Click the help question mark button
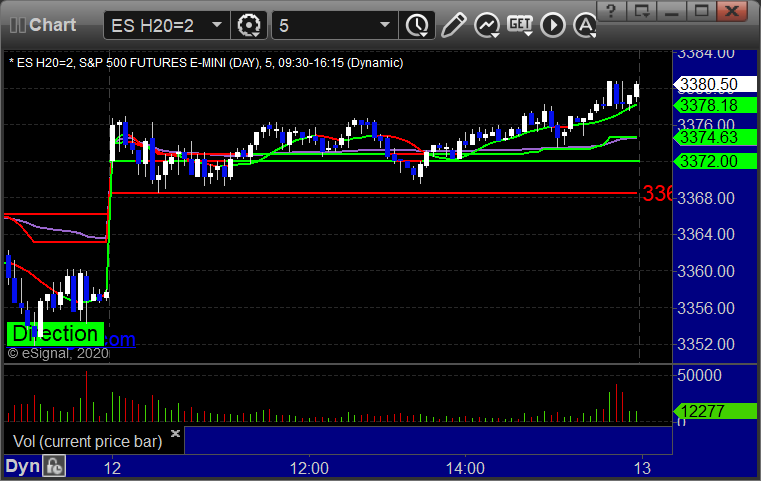This screenshot has width=761, height=481. coord(612,11)
